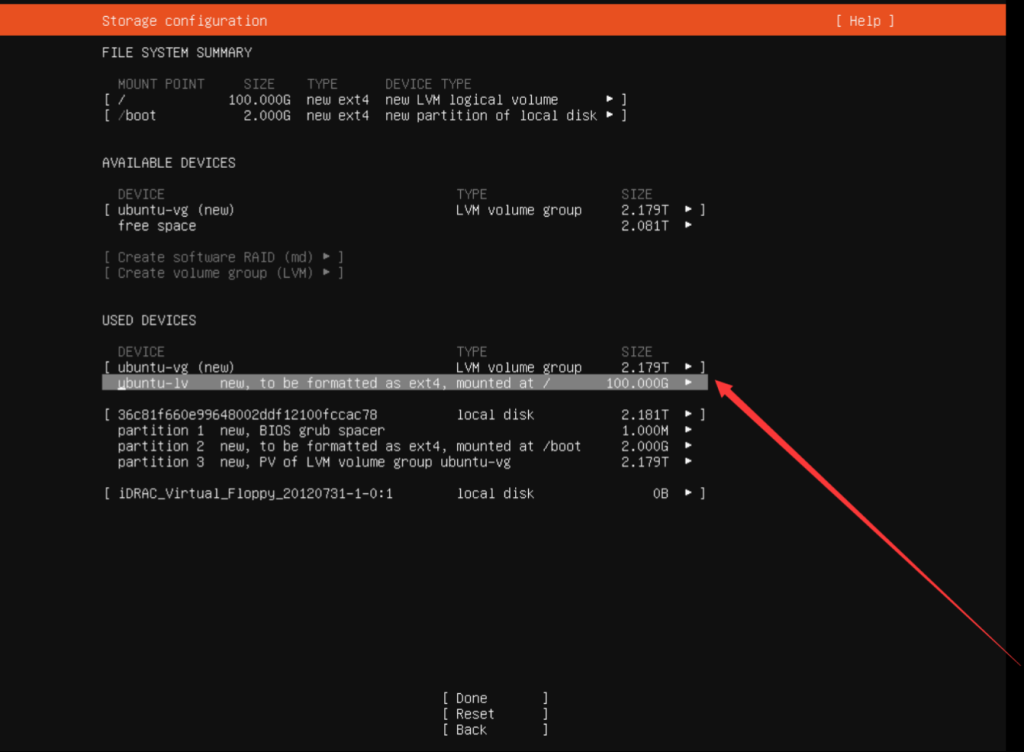Expand the root mount point arrow
Image resolution: width=1024 pixels, height=752 pixels.
click(610, 100)
